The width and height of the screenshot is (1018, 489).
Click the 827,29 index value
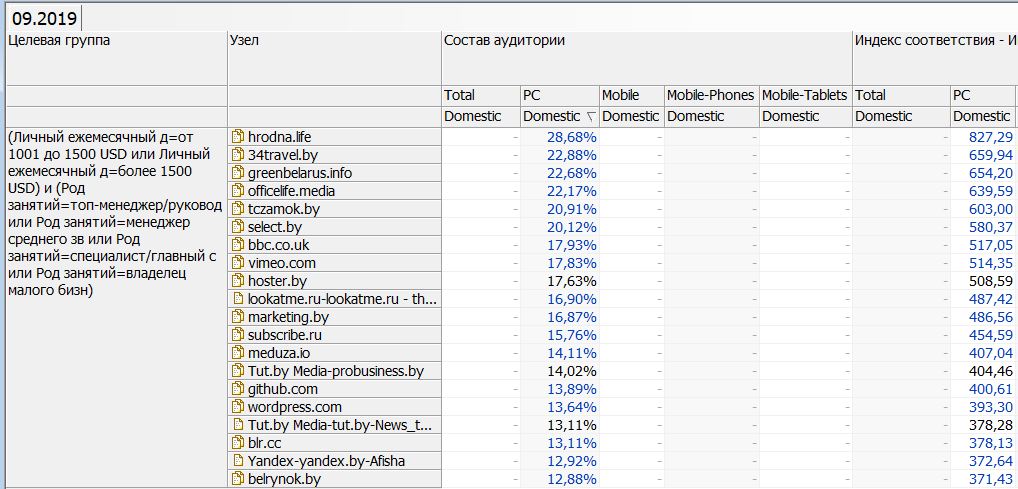point(991,137)
